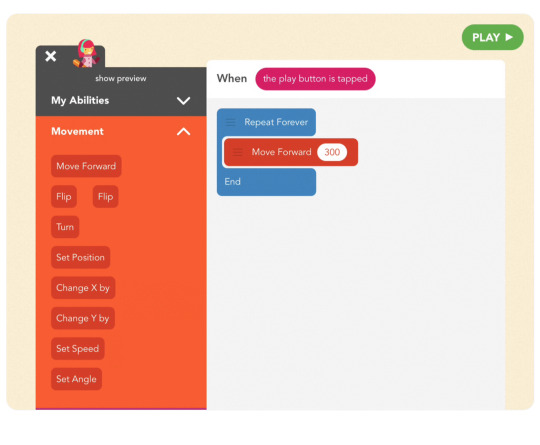The height and width of the screenshot is (445, 540).
Task: Tap the green PLAY button
Action: pos(492,37)
